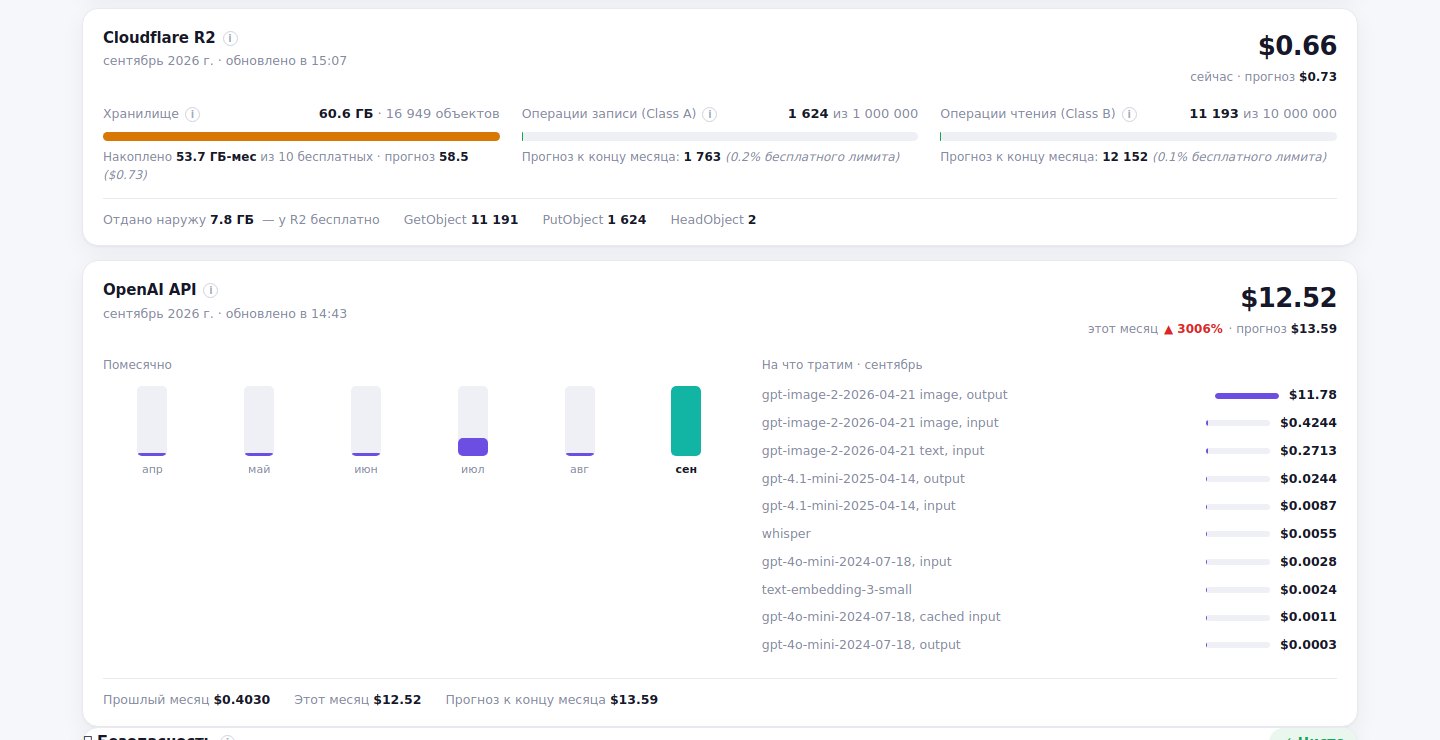Select the авг monthly bar
1440x740 pixels.
[580, 421]
